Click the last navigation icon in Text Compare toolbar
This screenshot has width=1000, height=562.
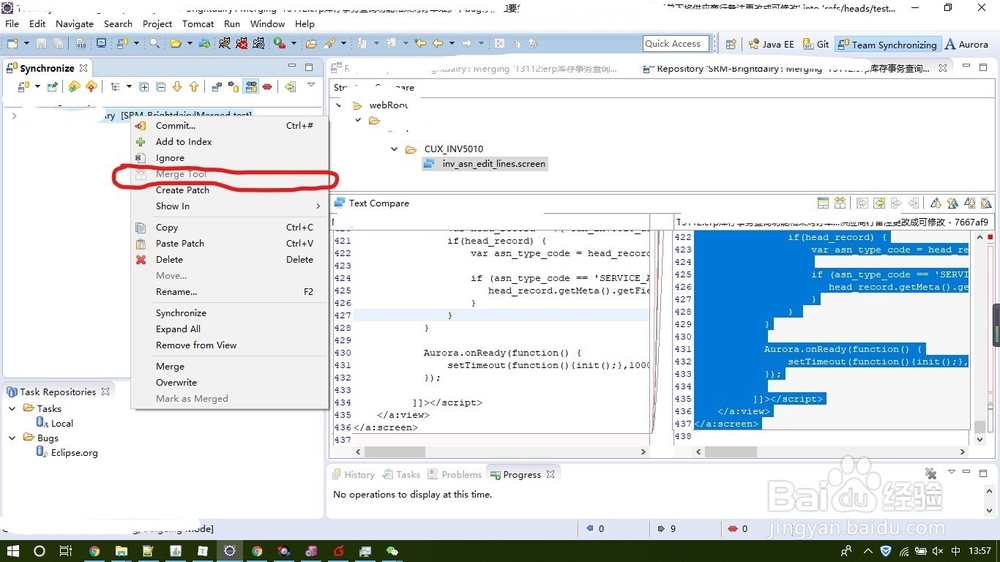(x=986, y=203)
